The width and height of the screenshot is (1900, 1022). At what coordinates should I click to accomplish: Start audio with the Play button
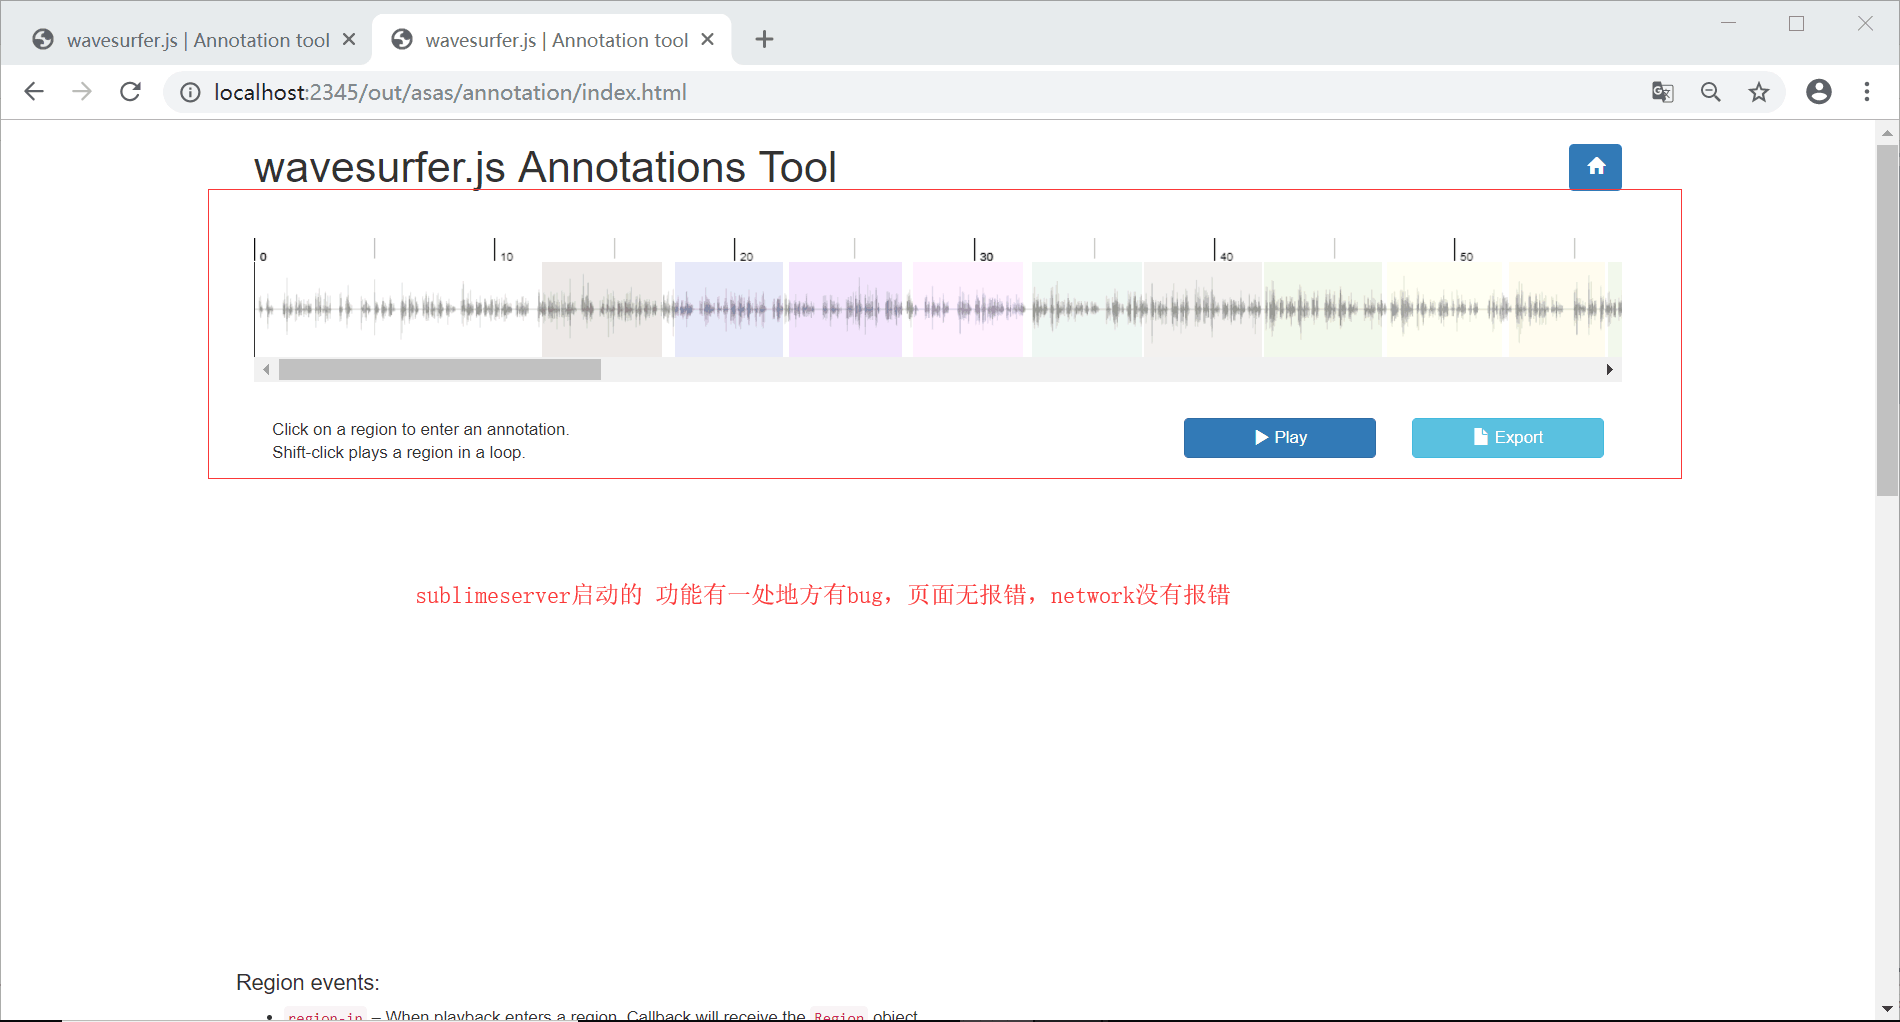pyautogui.click(x=1280, y=438)
